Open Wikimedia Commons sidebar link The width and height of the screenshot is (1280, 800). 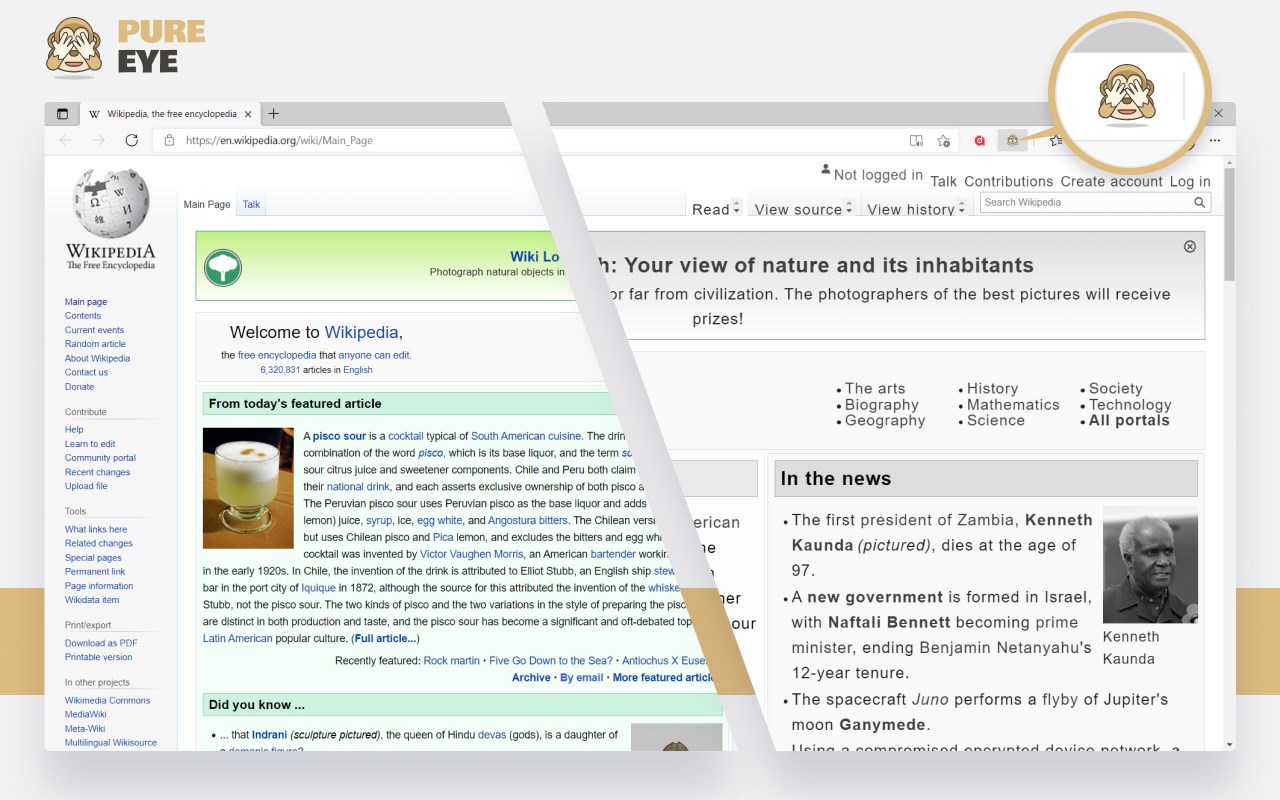click(x=107, y=700)
